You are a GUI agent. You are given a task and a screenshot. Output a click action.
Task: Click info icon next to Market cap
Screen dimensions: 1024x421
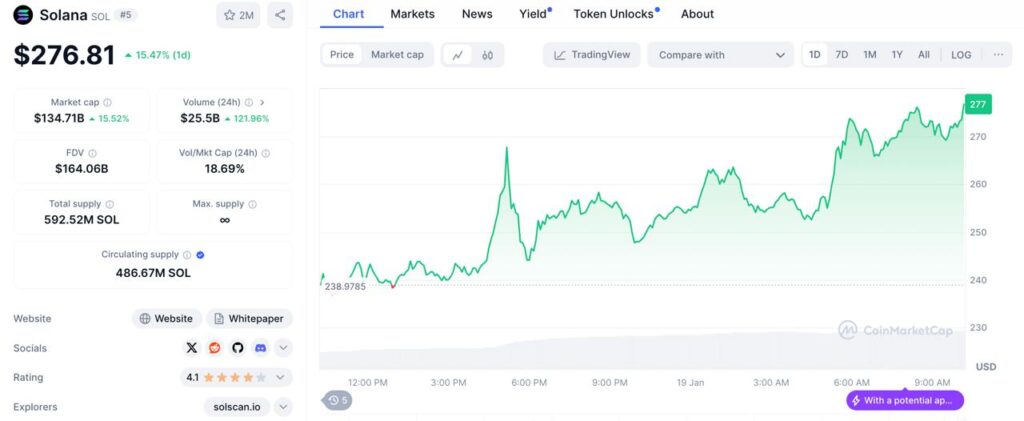(x=108, y=102)
